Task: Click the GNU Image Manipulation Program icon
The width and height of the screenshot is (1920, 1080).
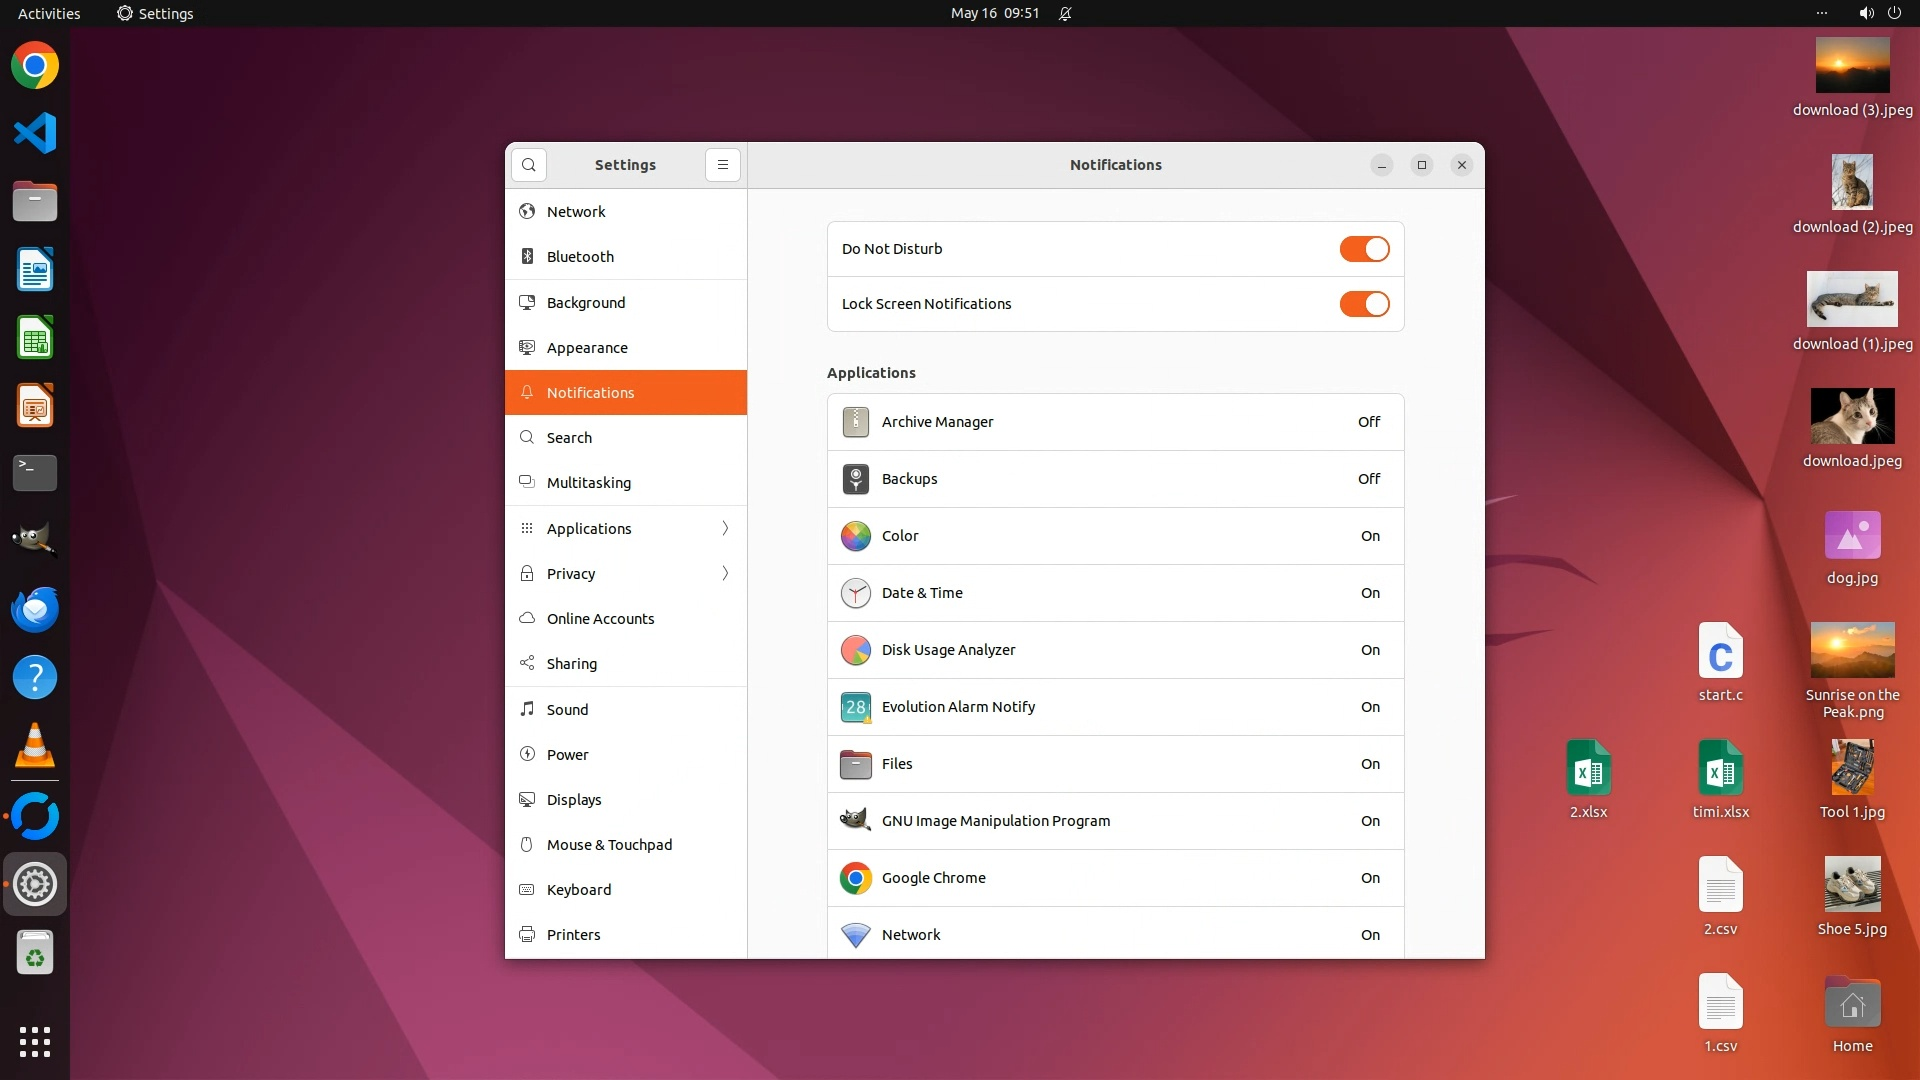Action: point(855,821)
